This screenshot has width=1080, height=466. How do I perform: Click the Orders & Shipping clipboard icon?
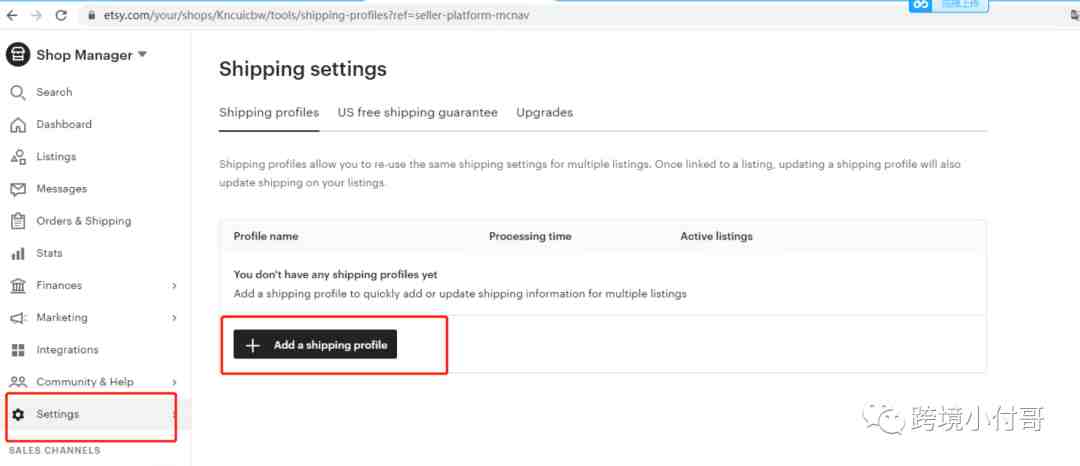[18, 222]
